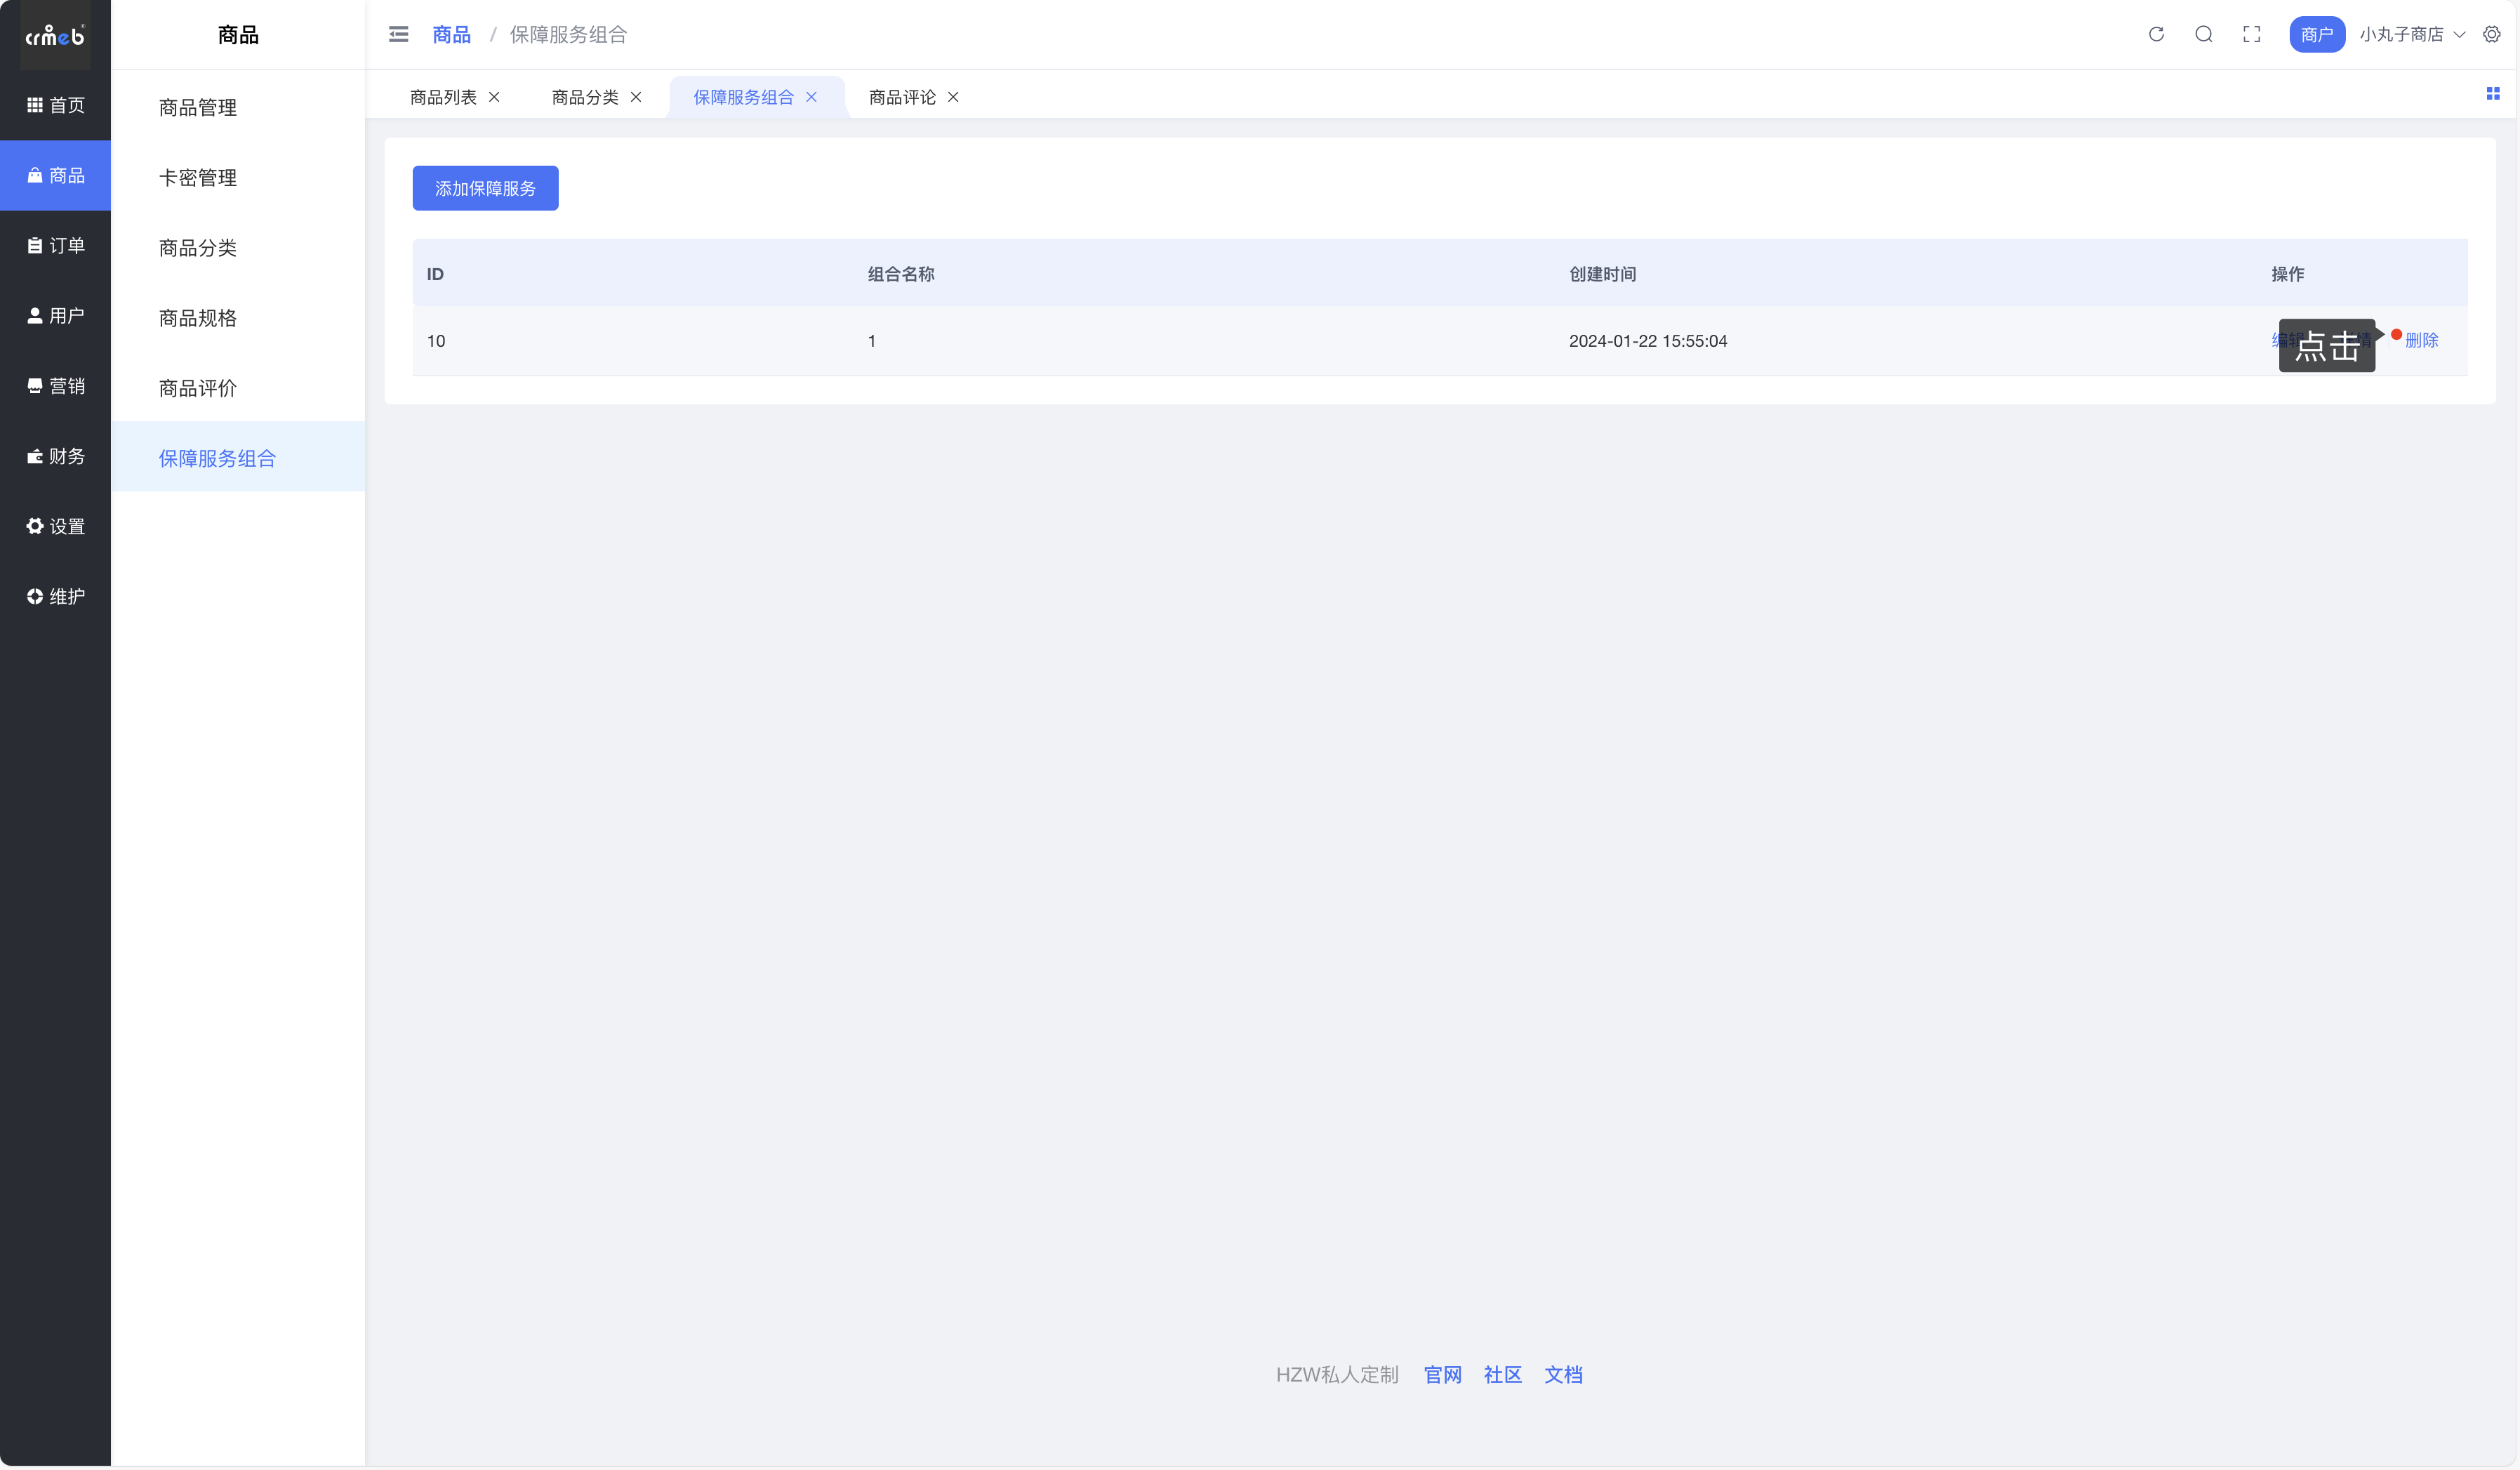Click the 删除 link for row 10

coord(2421,341)
